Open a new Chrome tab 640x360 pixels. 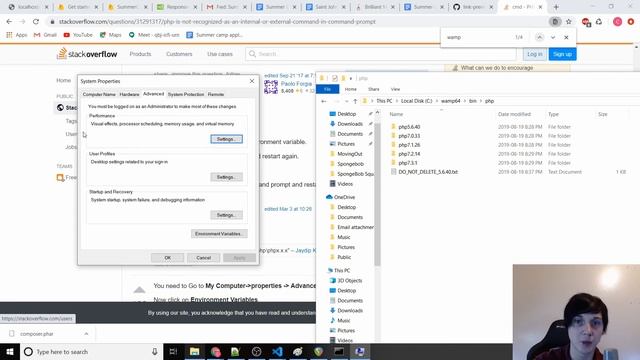click(x=556, y=7)
